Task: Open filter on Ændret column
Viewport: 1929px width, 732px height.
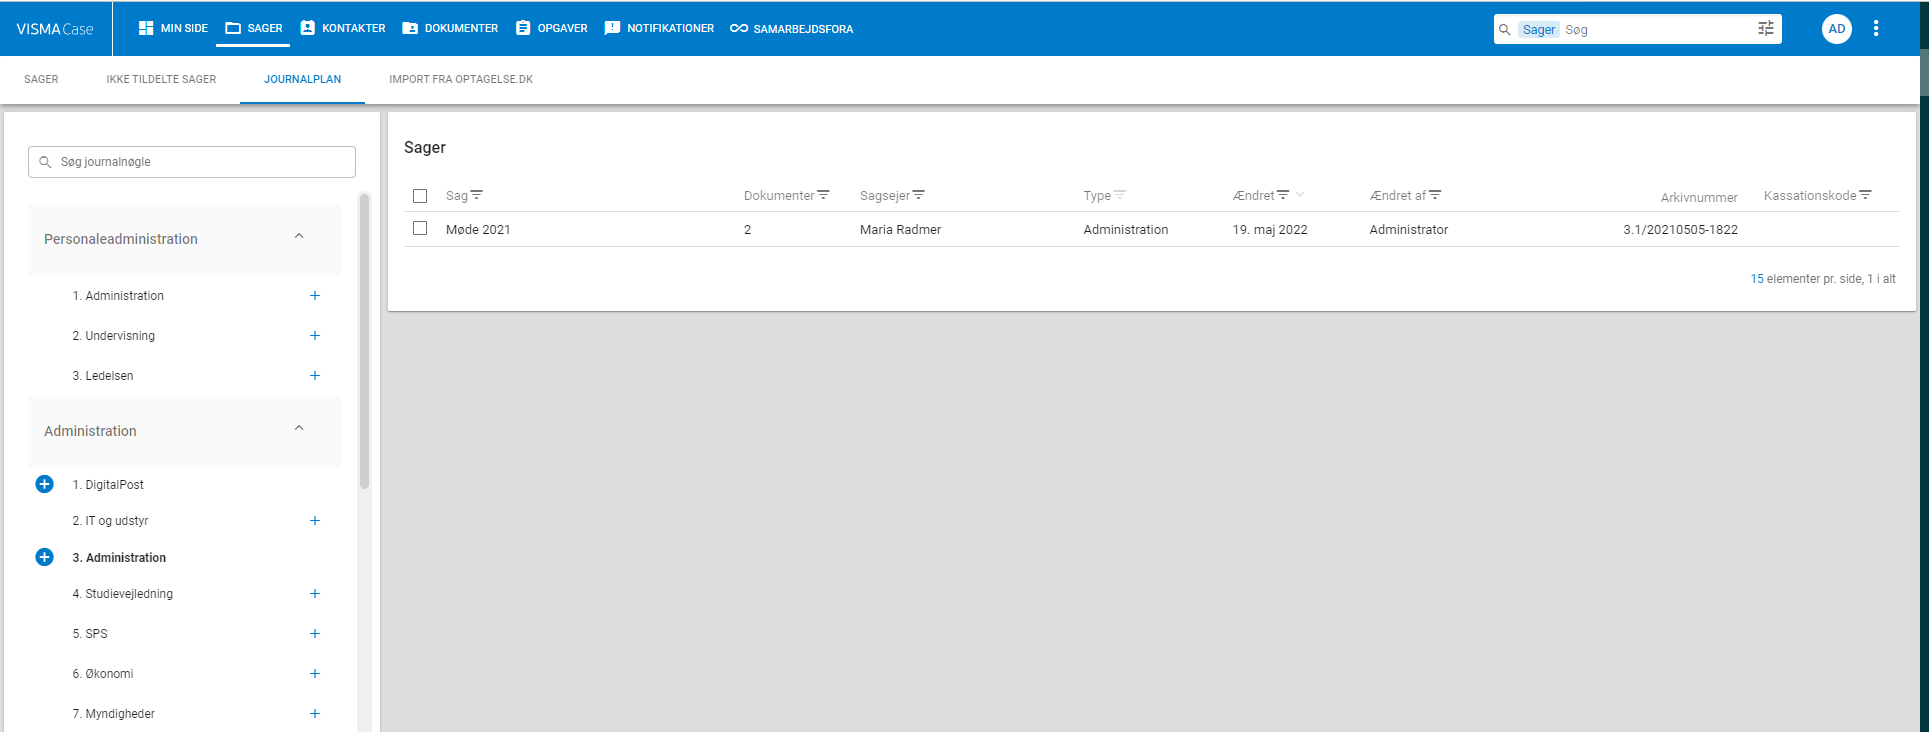Action: pyautogui.click(x=1283, y=195)
